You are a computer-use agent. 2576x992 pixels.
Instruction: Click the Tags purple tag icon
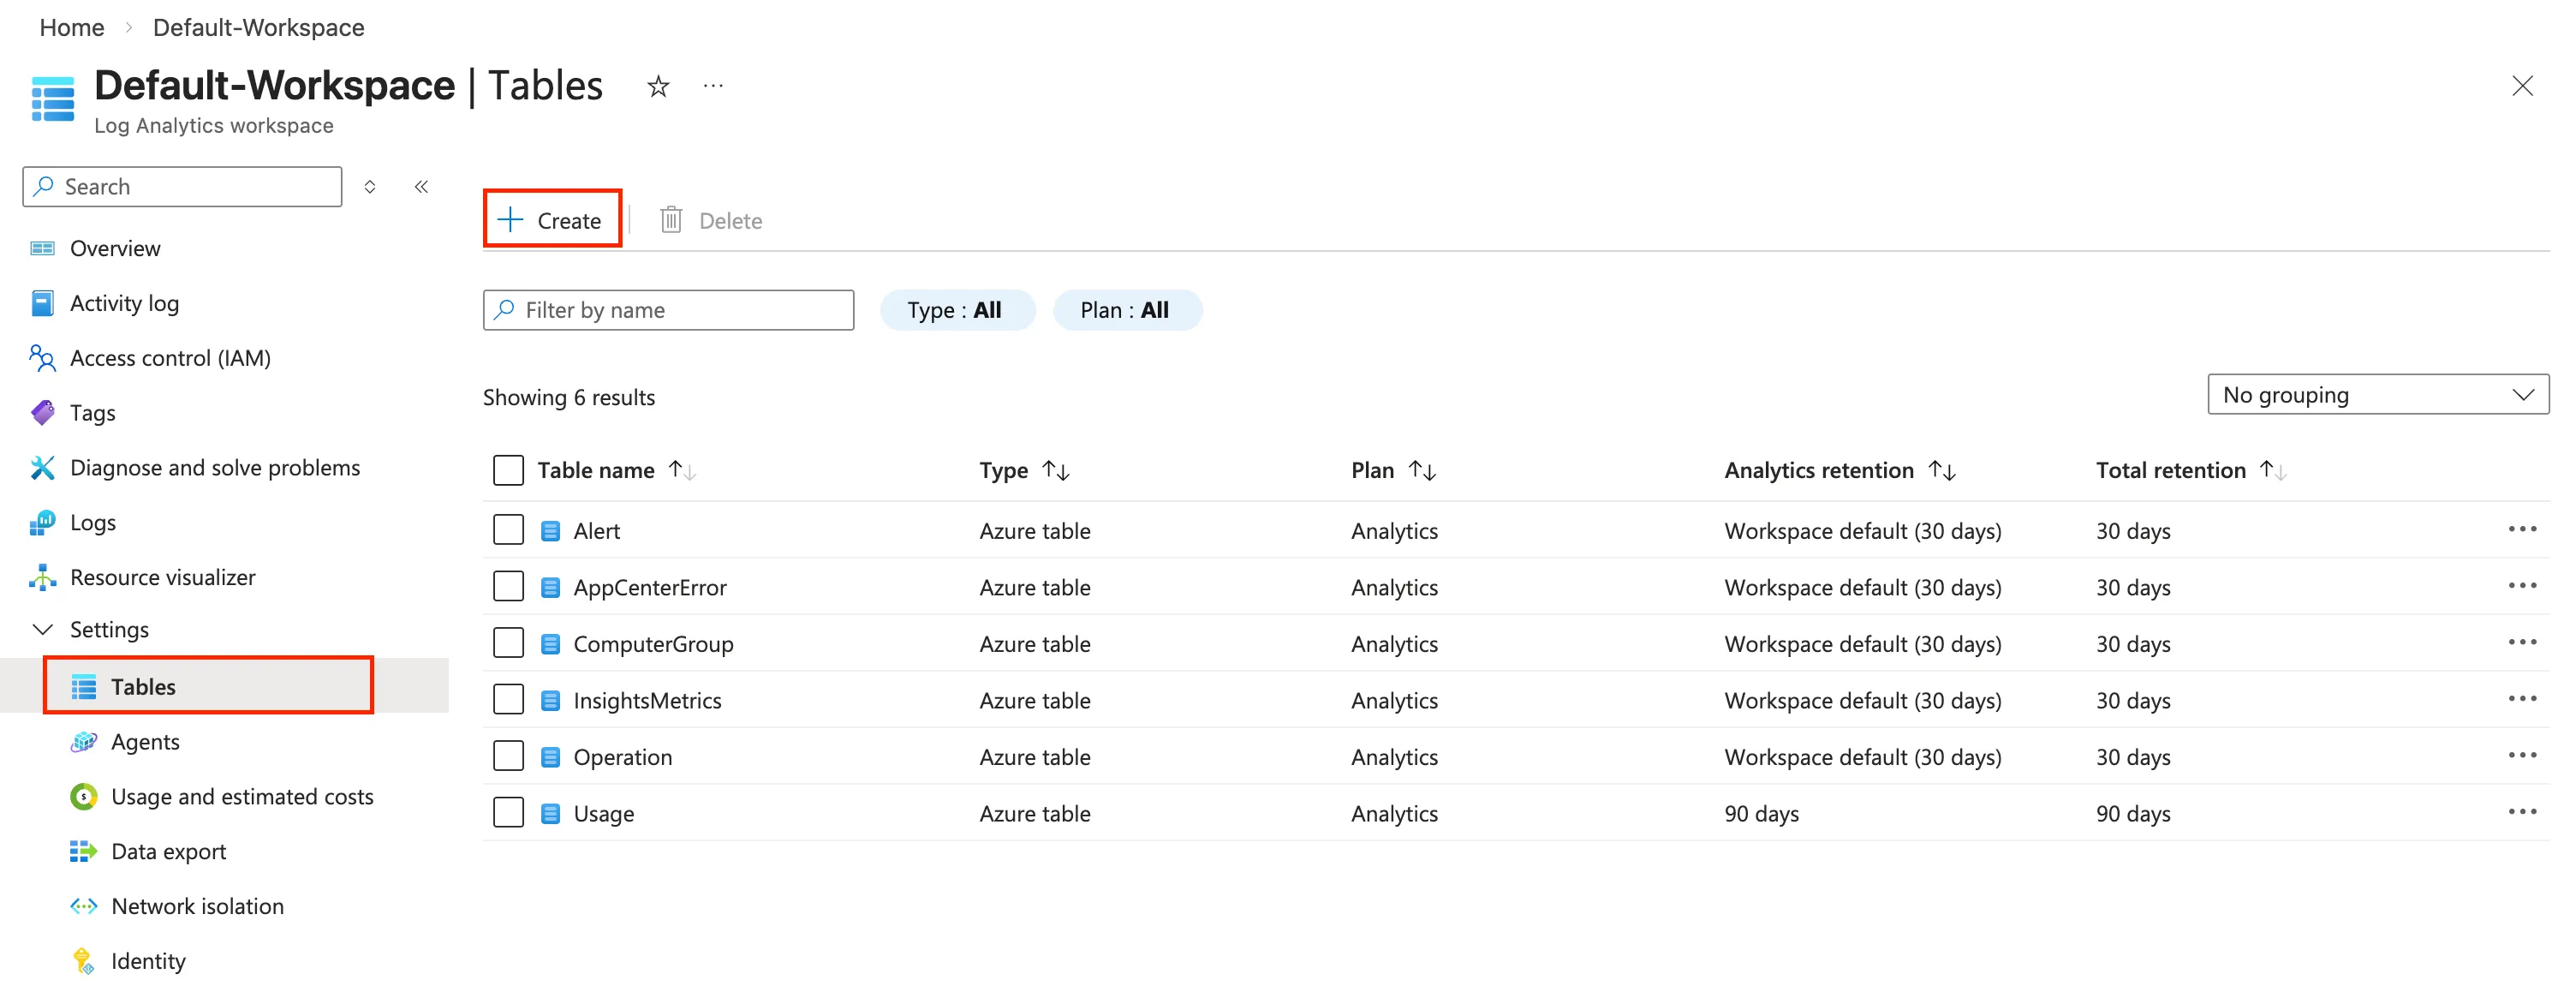pos(42,413)
